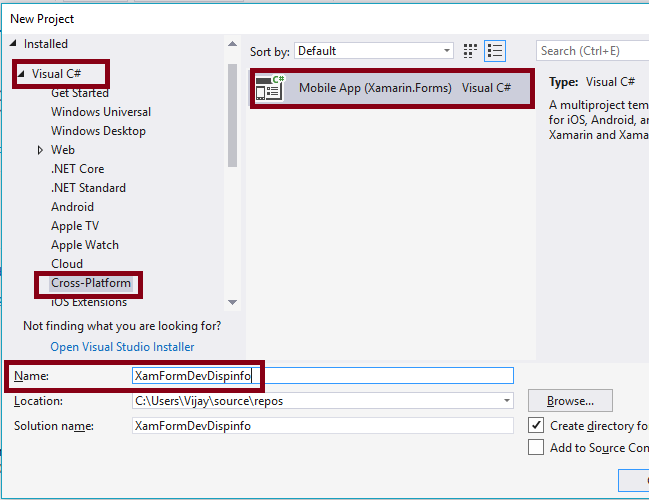Choose the .NET Core category
Image resolution: width=649 pixels, height=500 pixels.
click(x=78, y=169)
